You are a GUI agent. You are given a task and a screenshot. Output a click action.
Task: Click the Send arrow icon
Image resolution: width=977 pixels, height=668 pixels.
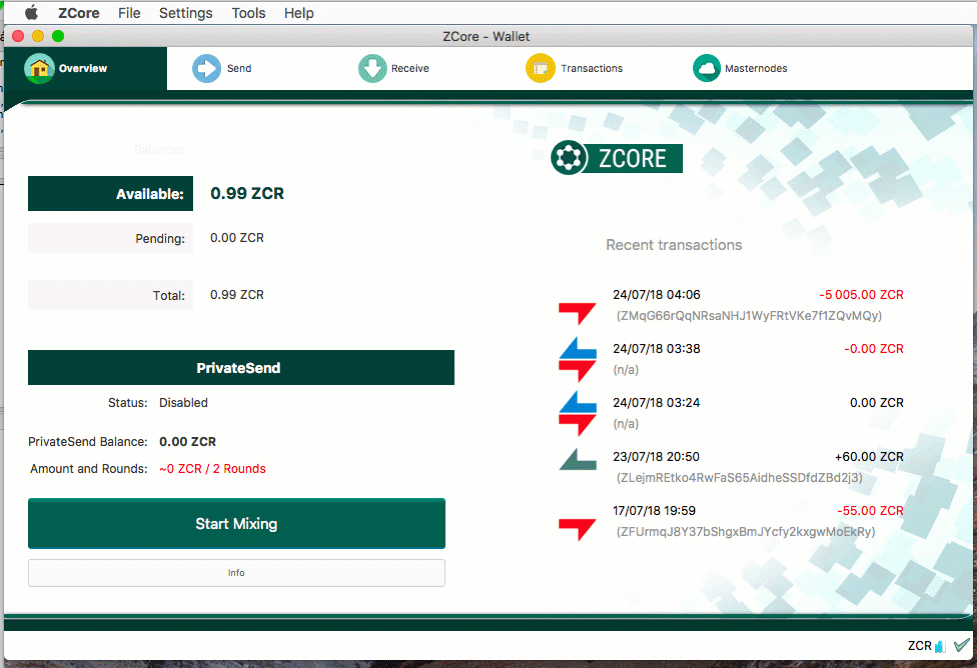(206, 68)
